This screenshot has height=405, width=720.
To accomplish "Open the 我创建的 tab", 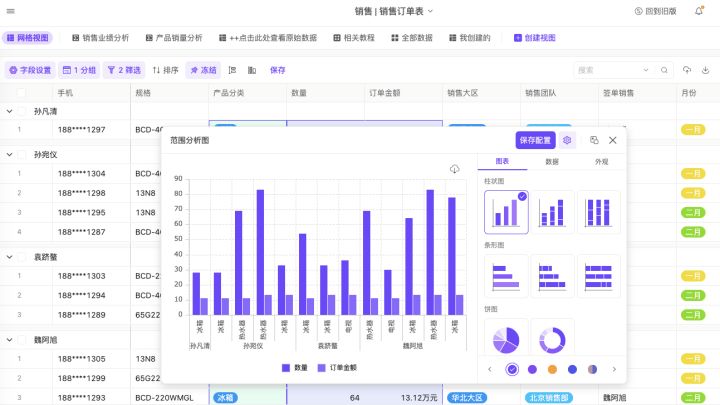I will point(470,38).
